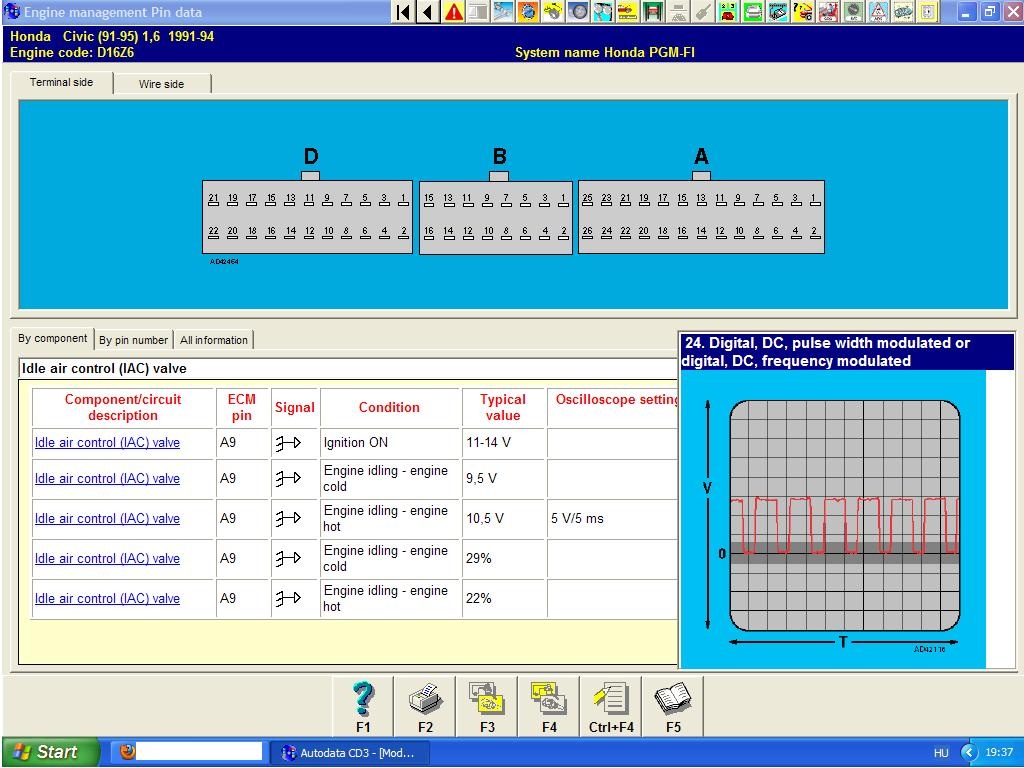The height and width of the screenshot is (768, 1024).
Task: Open IAC valve link for 10,5 V row
Action: 107,518
